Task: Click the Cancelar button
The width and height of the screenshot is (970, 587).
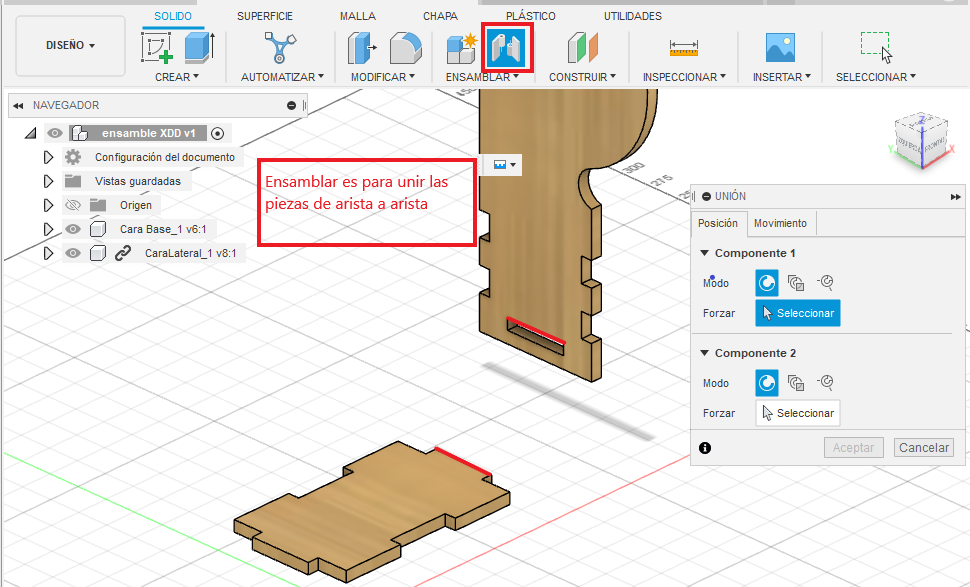Action: pos(924,448)
